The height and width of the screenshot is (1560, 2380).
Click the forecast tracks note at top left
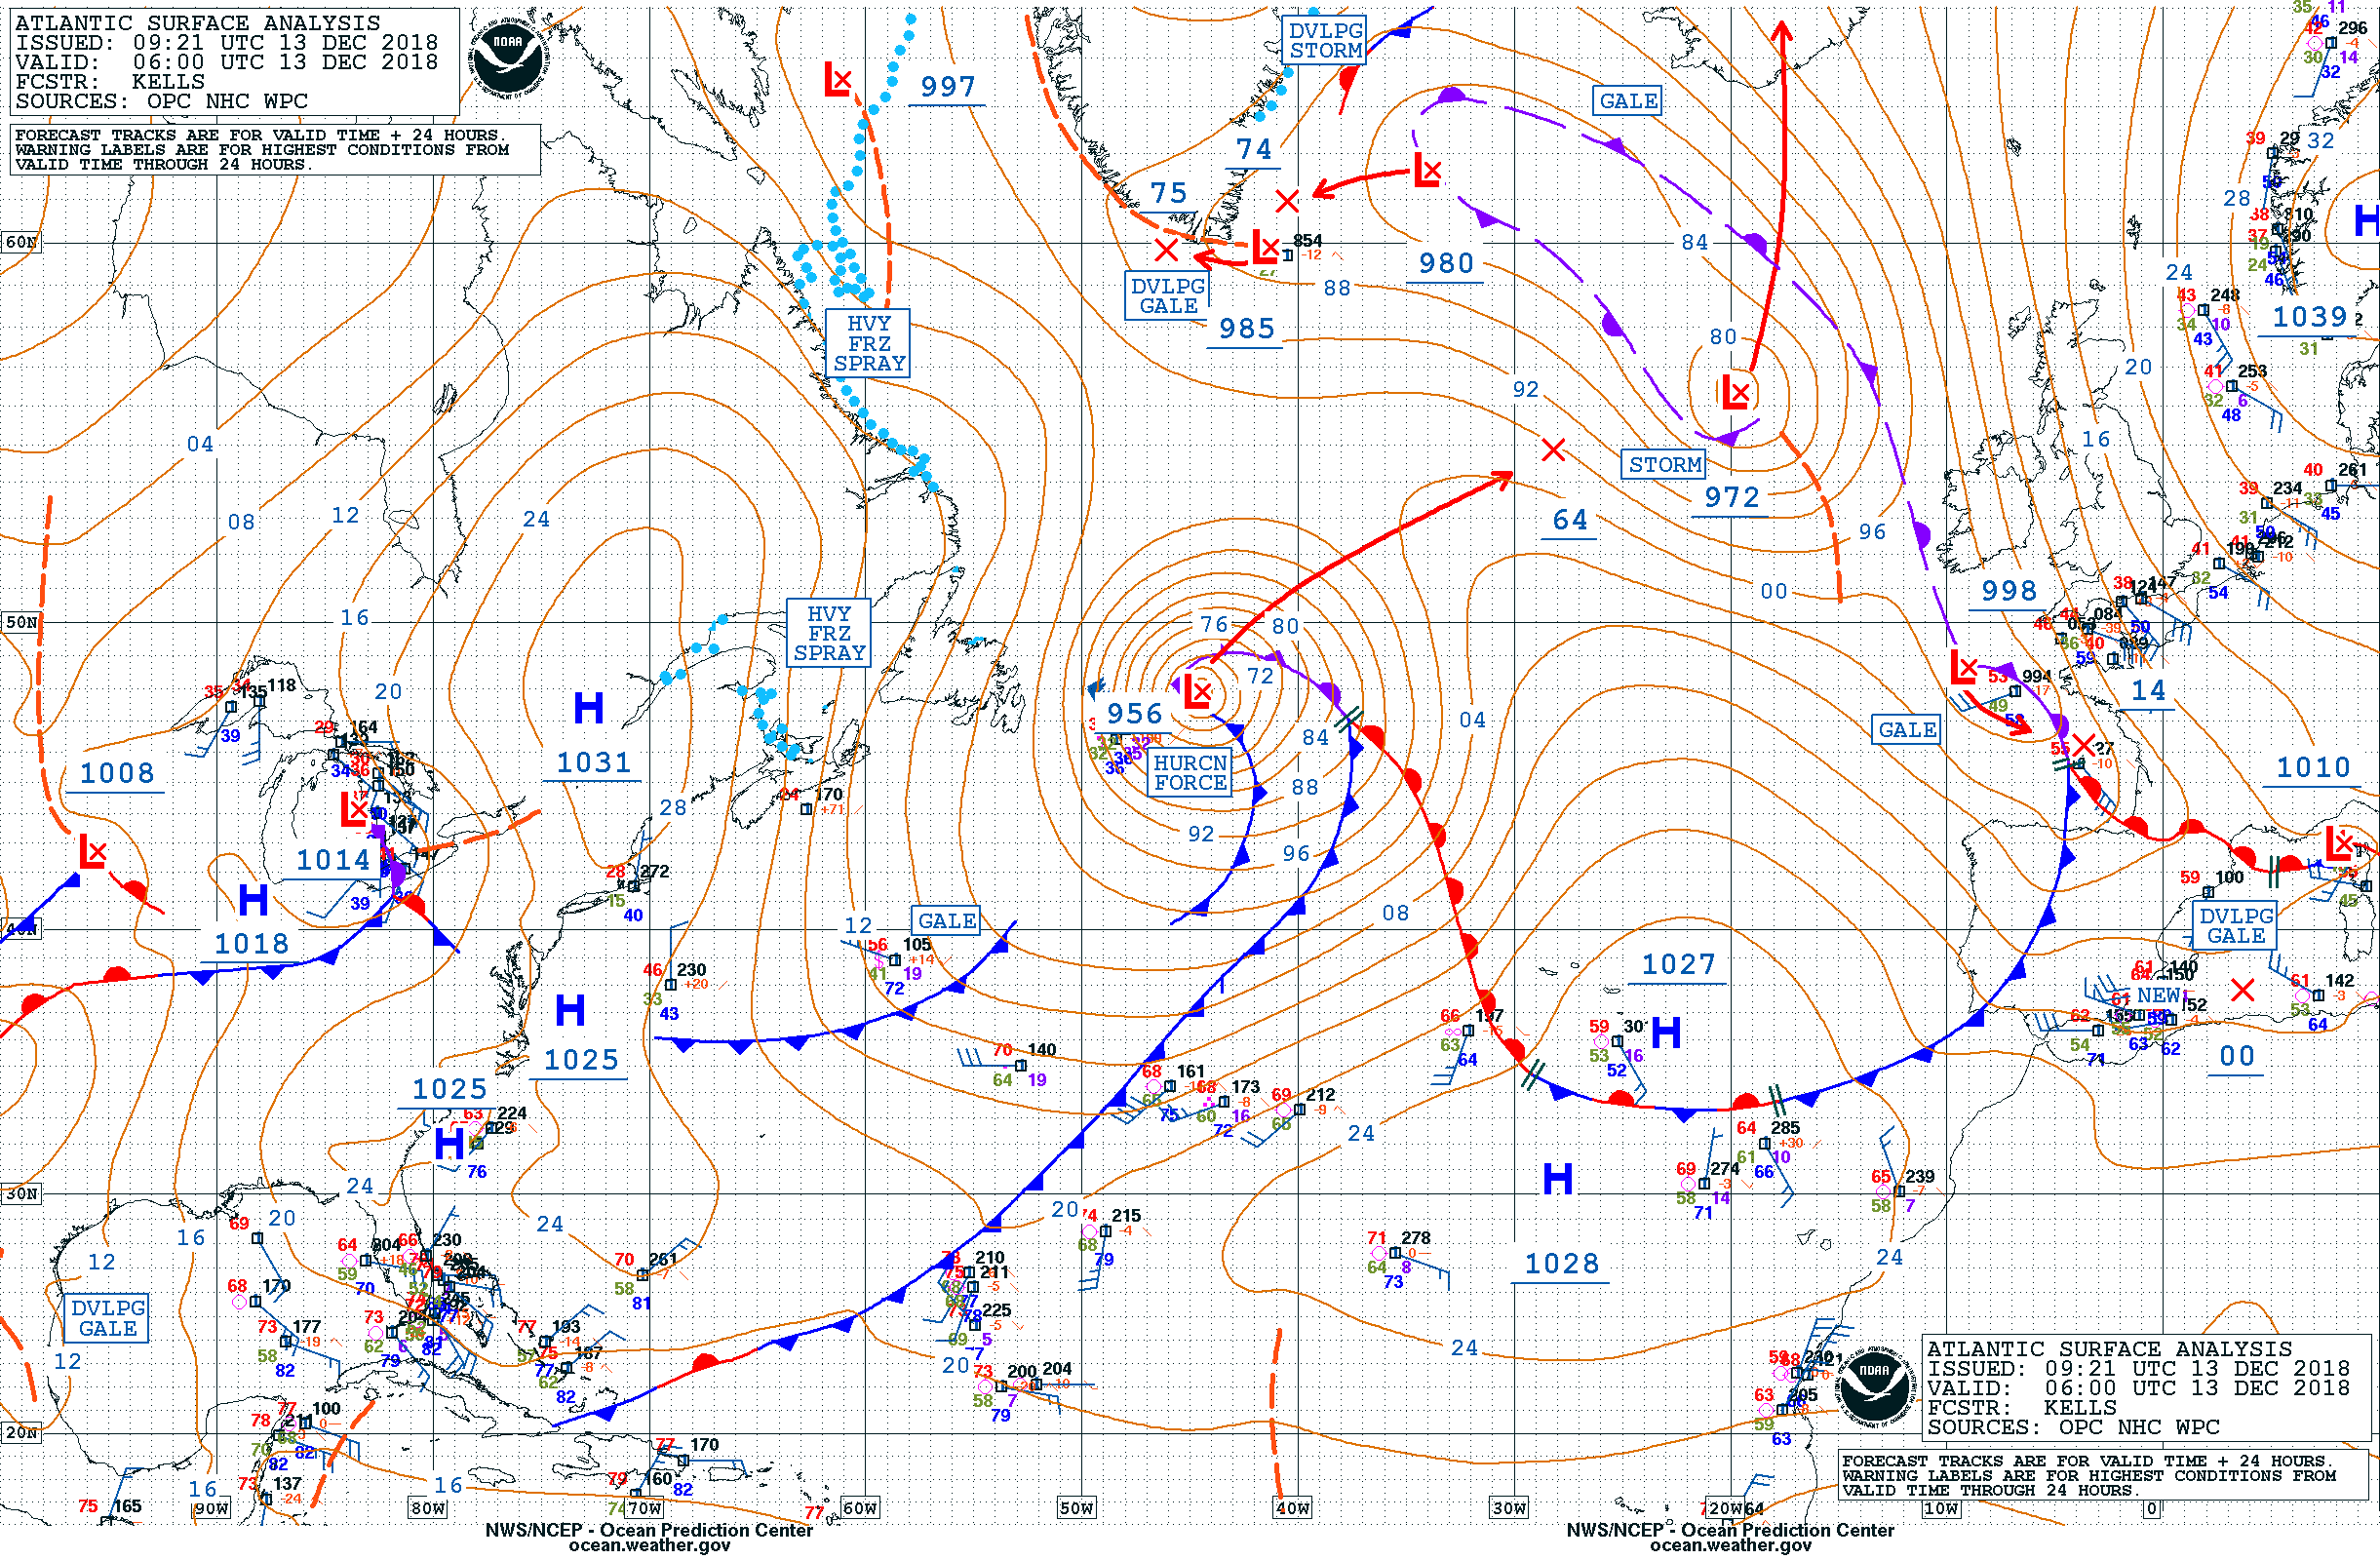275,150
